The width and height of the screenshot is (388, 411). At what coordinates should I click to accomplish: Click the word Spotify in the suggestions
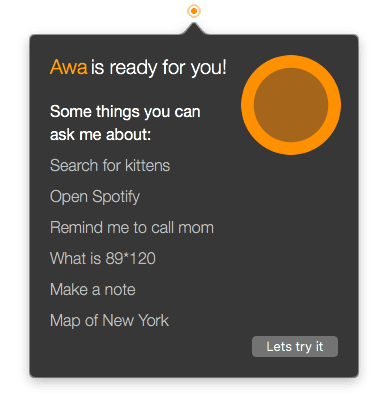[x=116, y=197]
